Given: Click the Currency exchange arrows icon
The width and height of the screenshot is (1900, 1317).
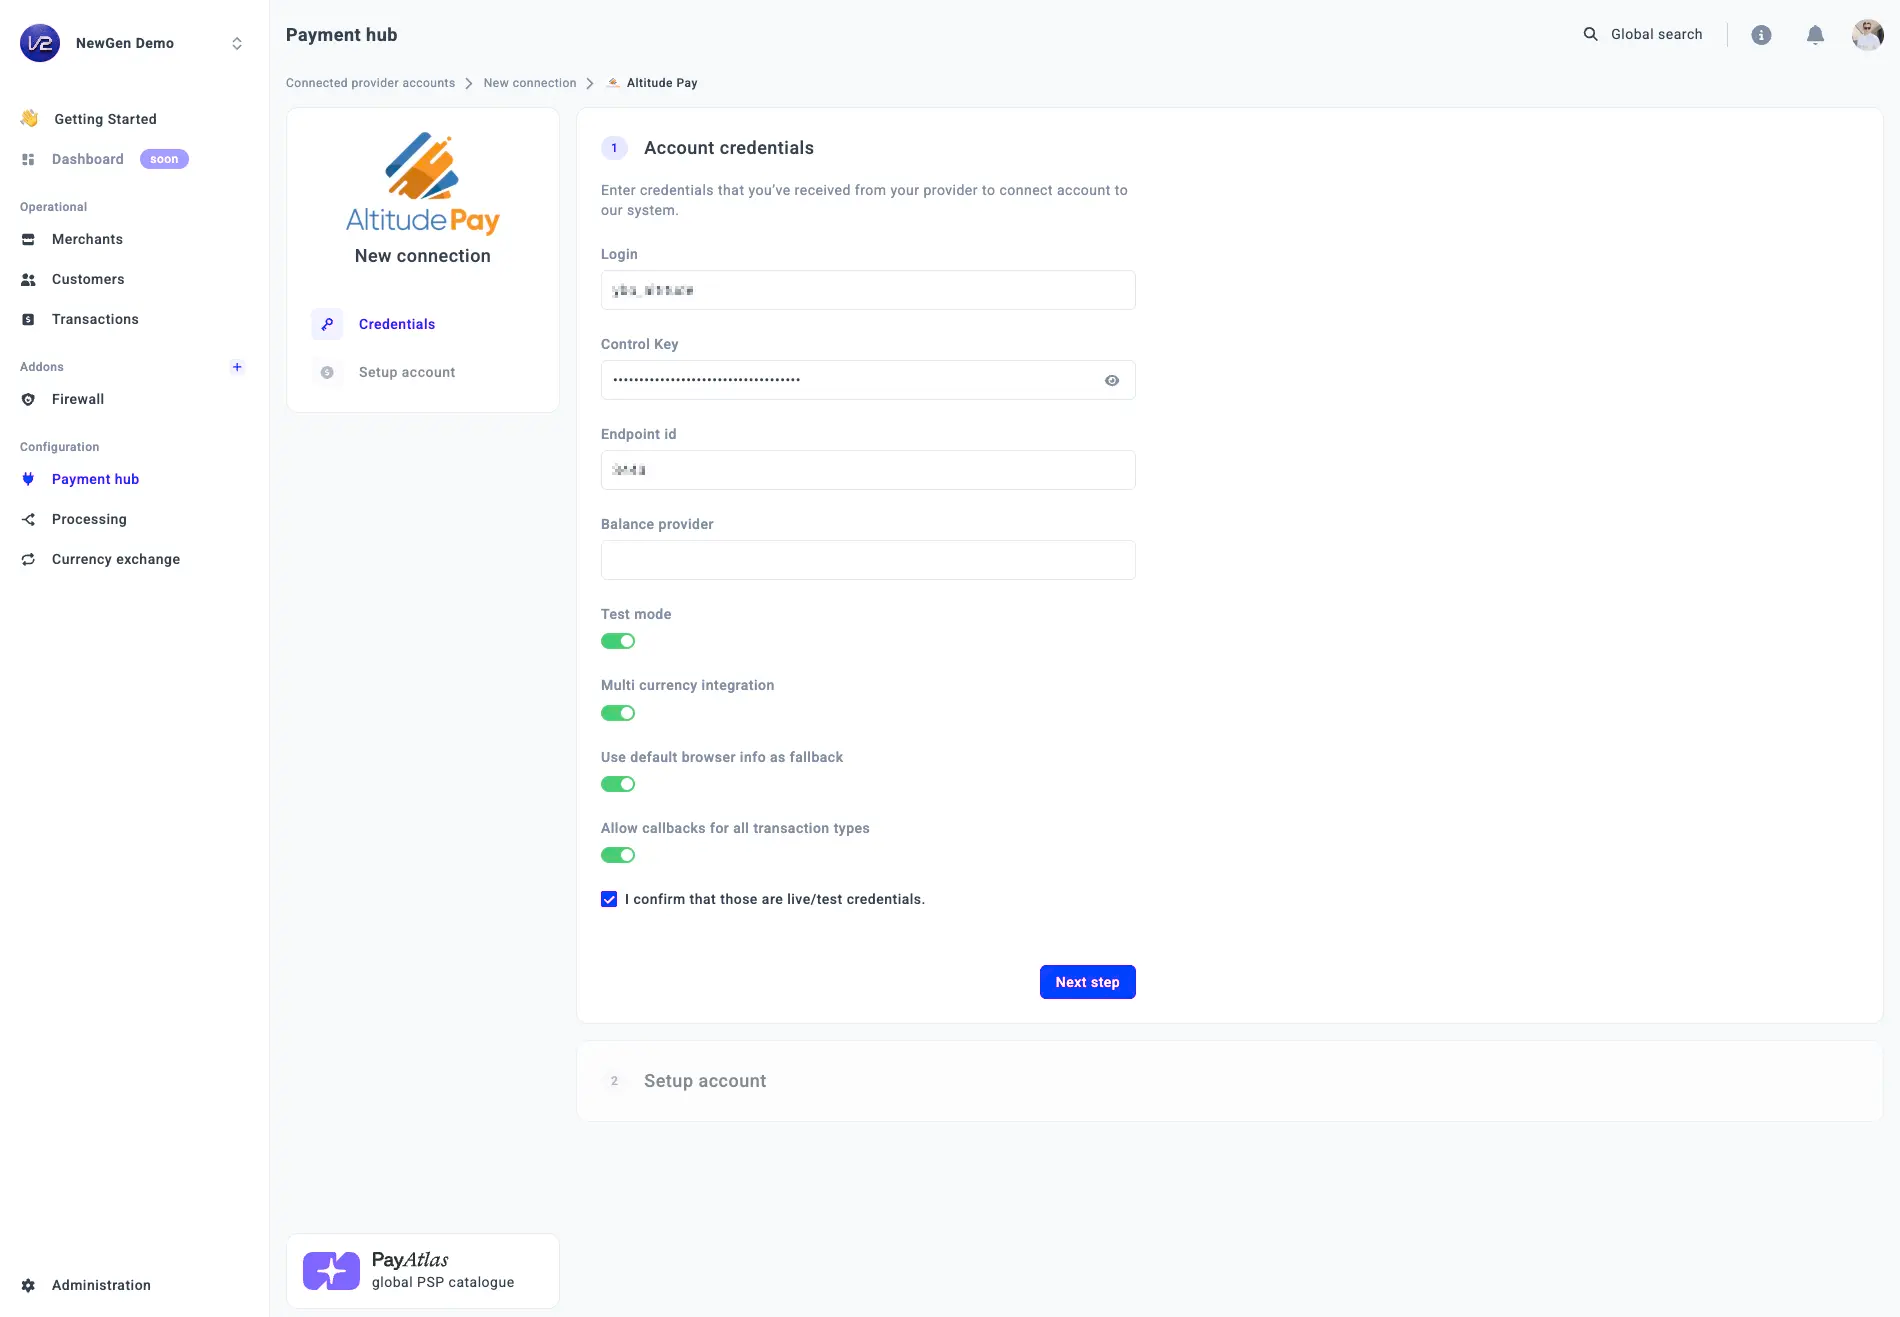Looking at the screenshot, I should tap(28, 559).
